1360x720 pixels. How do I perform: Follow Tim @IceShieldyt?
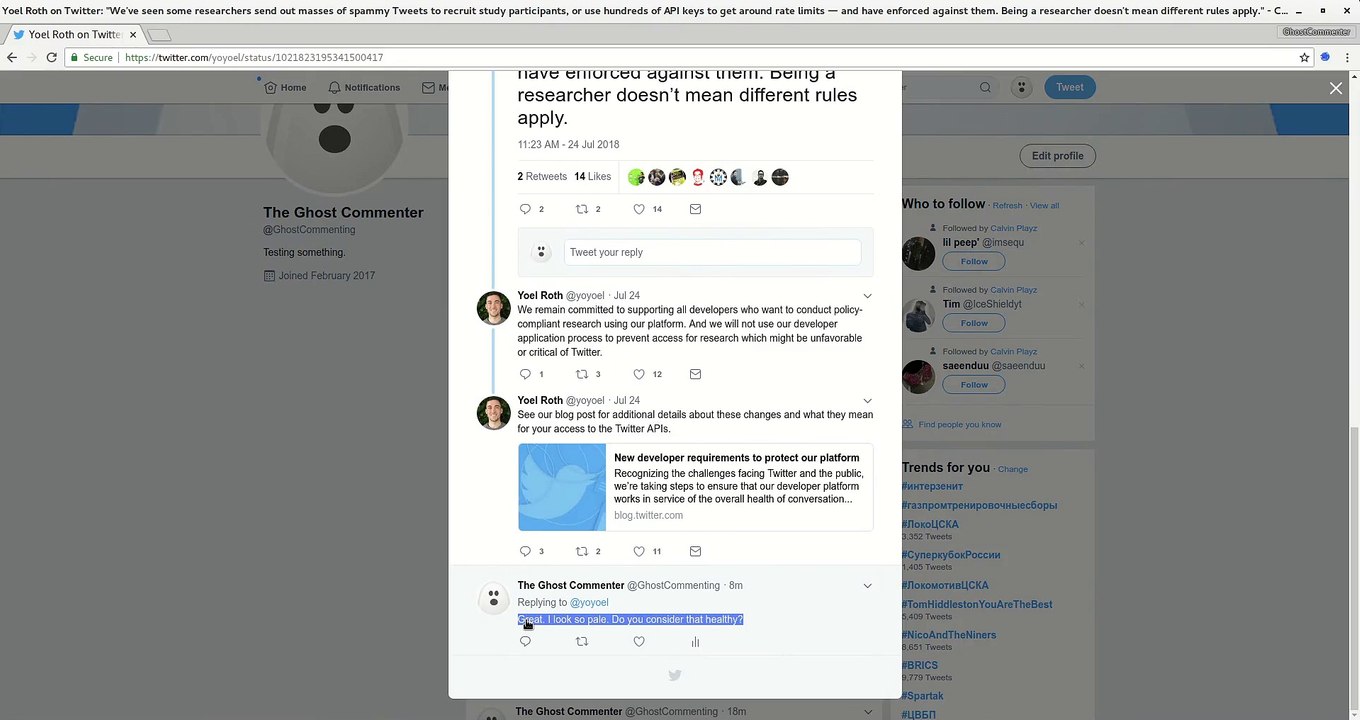pyautogui.click(x=974, y=323)
